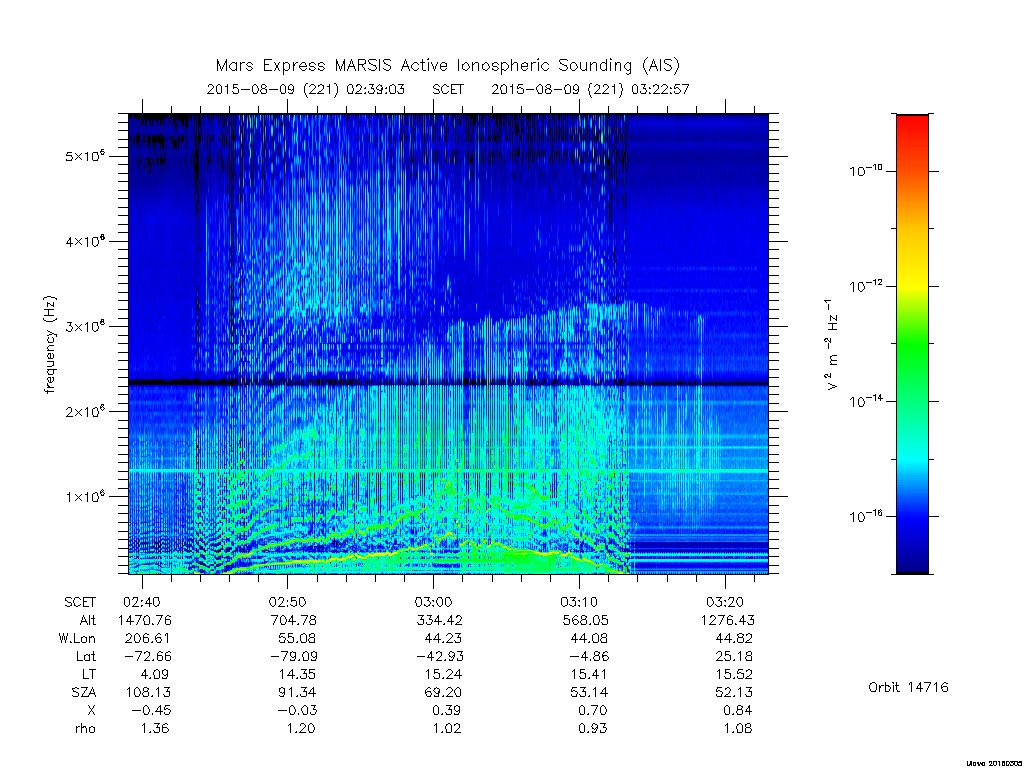Image resolution: width=1024 pixels, height=768 pixels.
Task: Click the start timestamp 02:39:03 in header
Action: pos(376,89)
